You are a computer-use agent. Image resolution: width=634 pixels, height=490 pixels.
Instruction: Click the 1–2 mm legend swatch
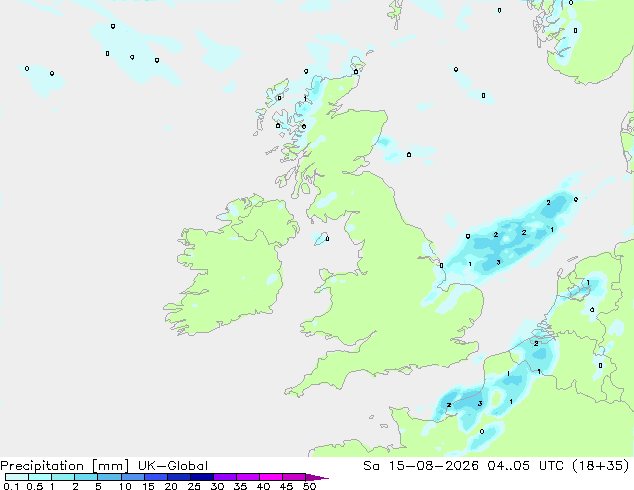tap(63, 477)
